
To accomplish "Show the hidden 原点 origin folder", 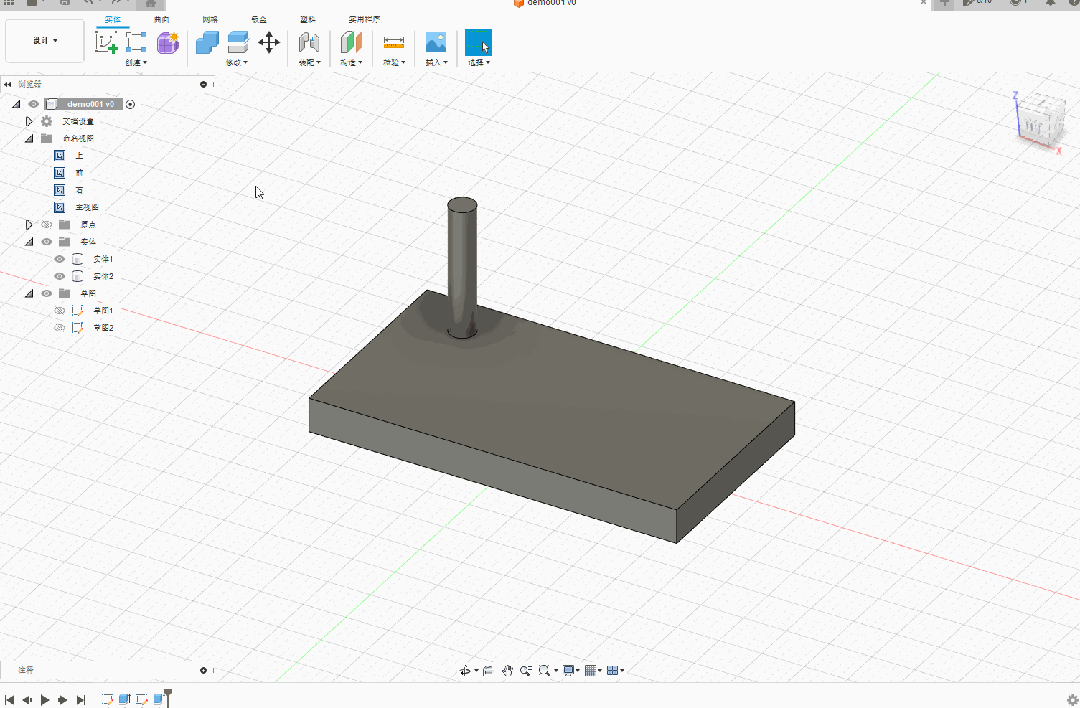I will pos(46,225).
